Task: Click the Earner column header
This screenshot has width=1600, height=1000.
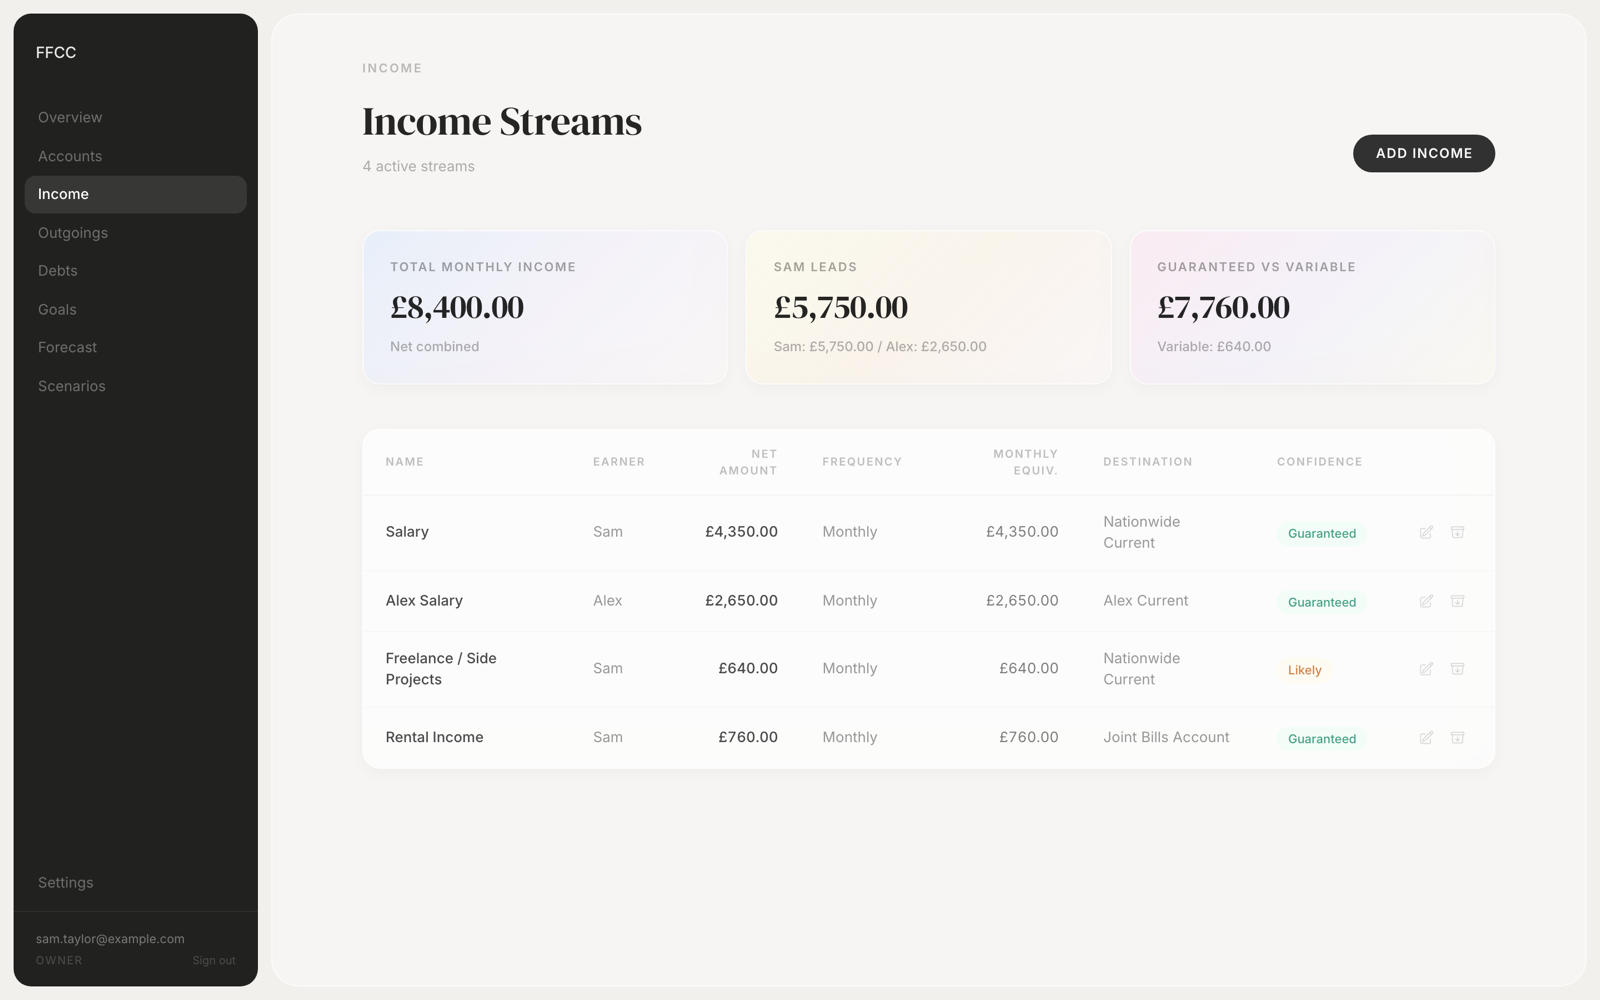Action: (x=619, y=462)
